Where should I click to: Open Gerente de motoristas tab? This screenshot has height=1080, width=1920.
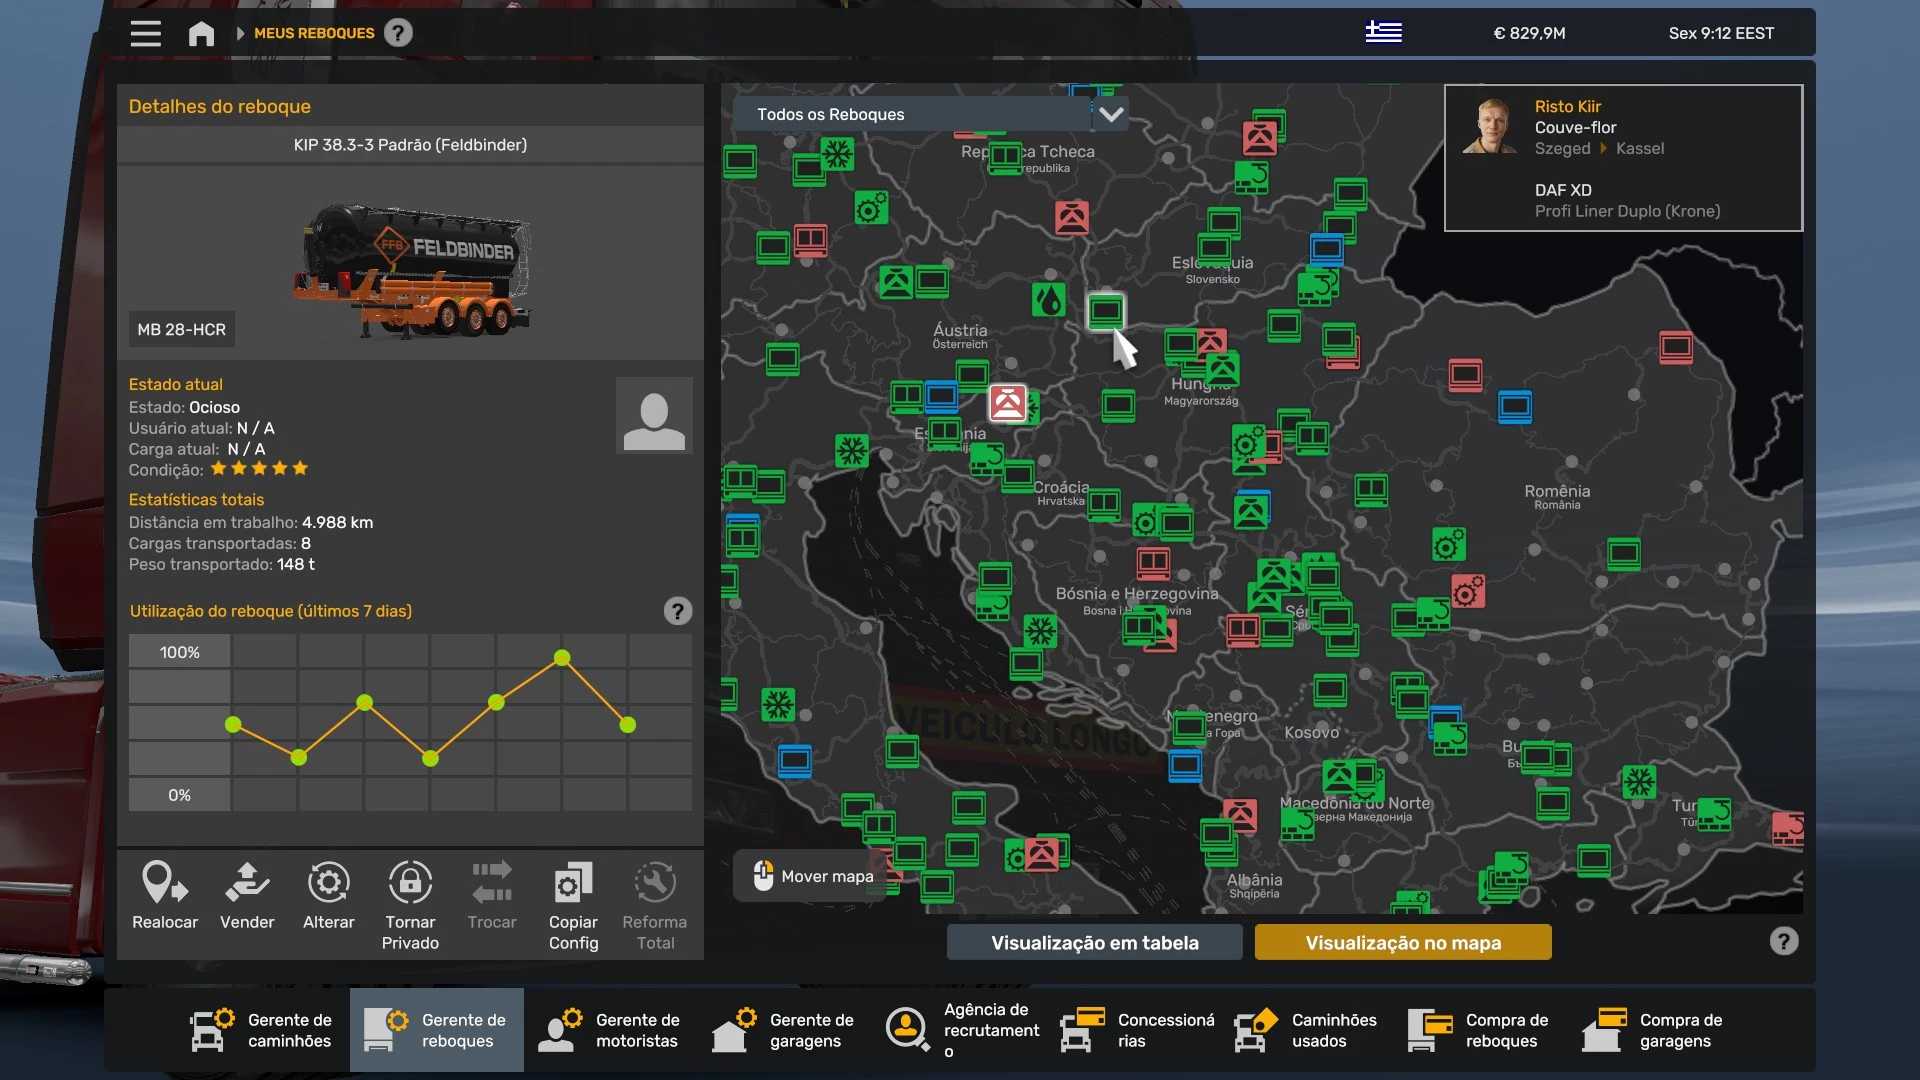[610, 1030]
